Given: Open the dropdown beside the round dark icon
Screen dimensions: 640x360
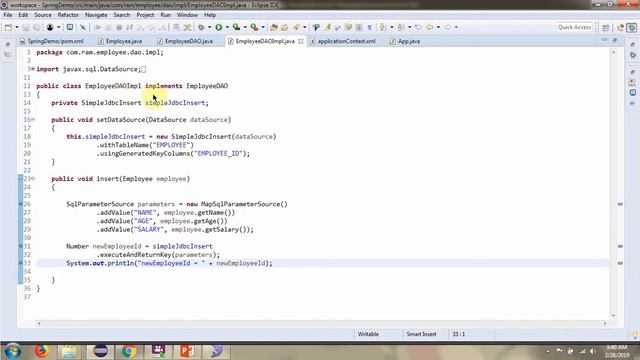Looking at the screenshot, I should [58, 27].
